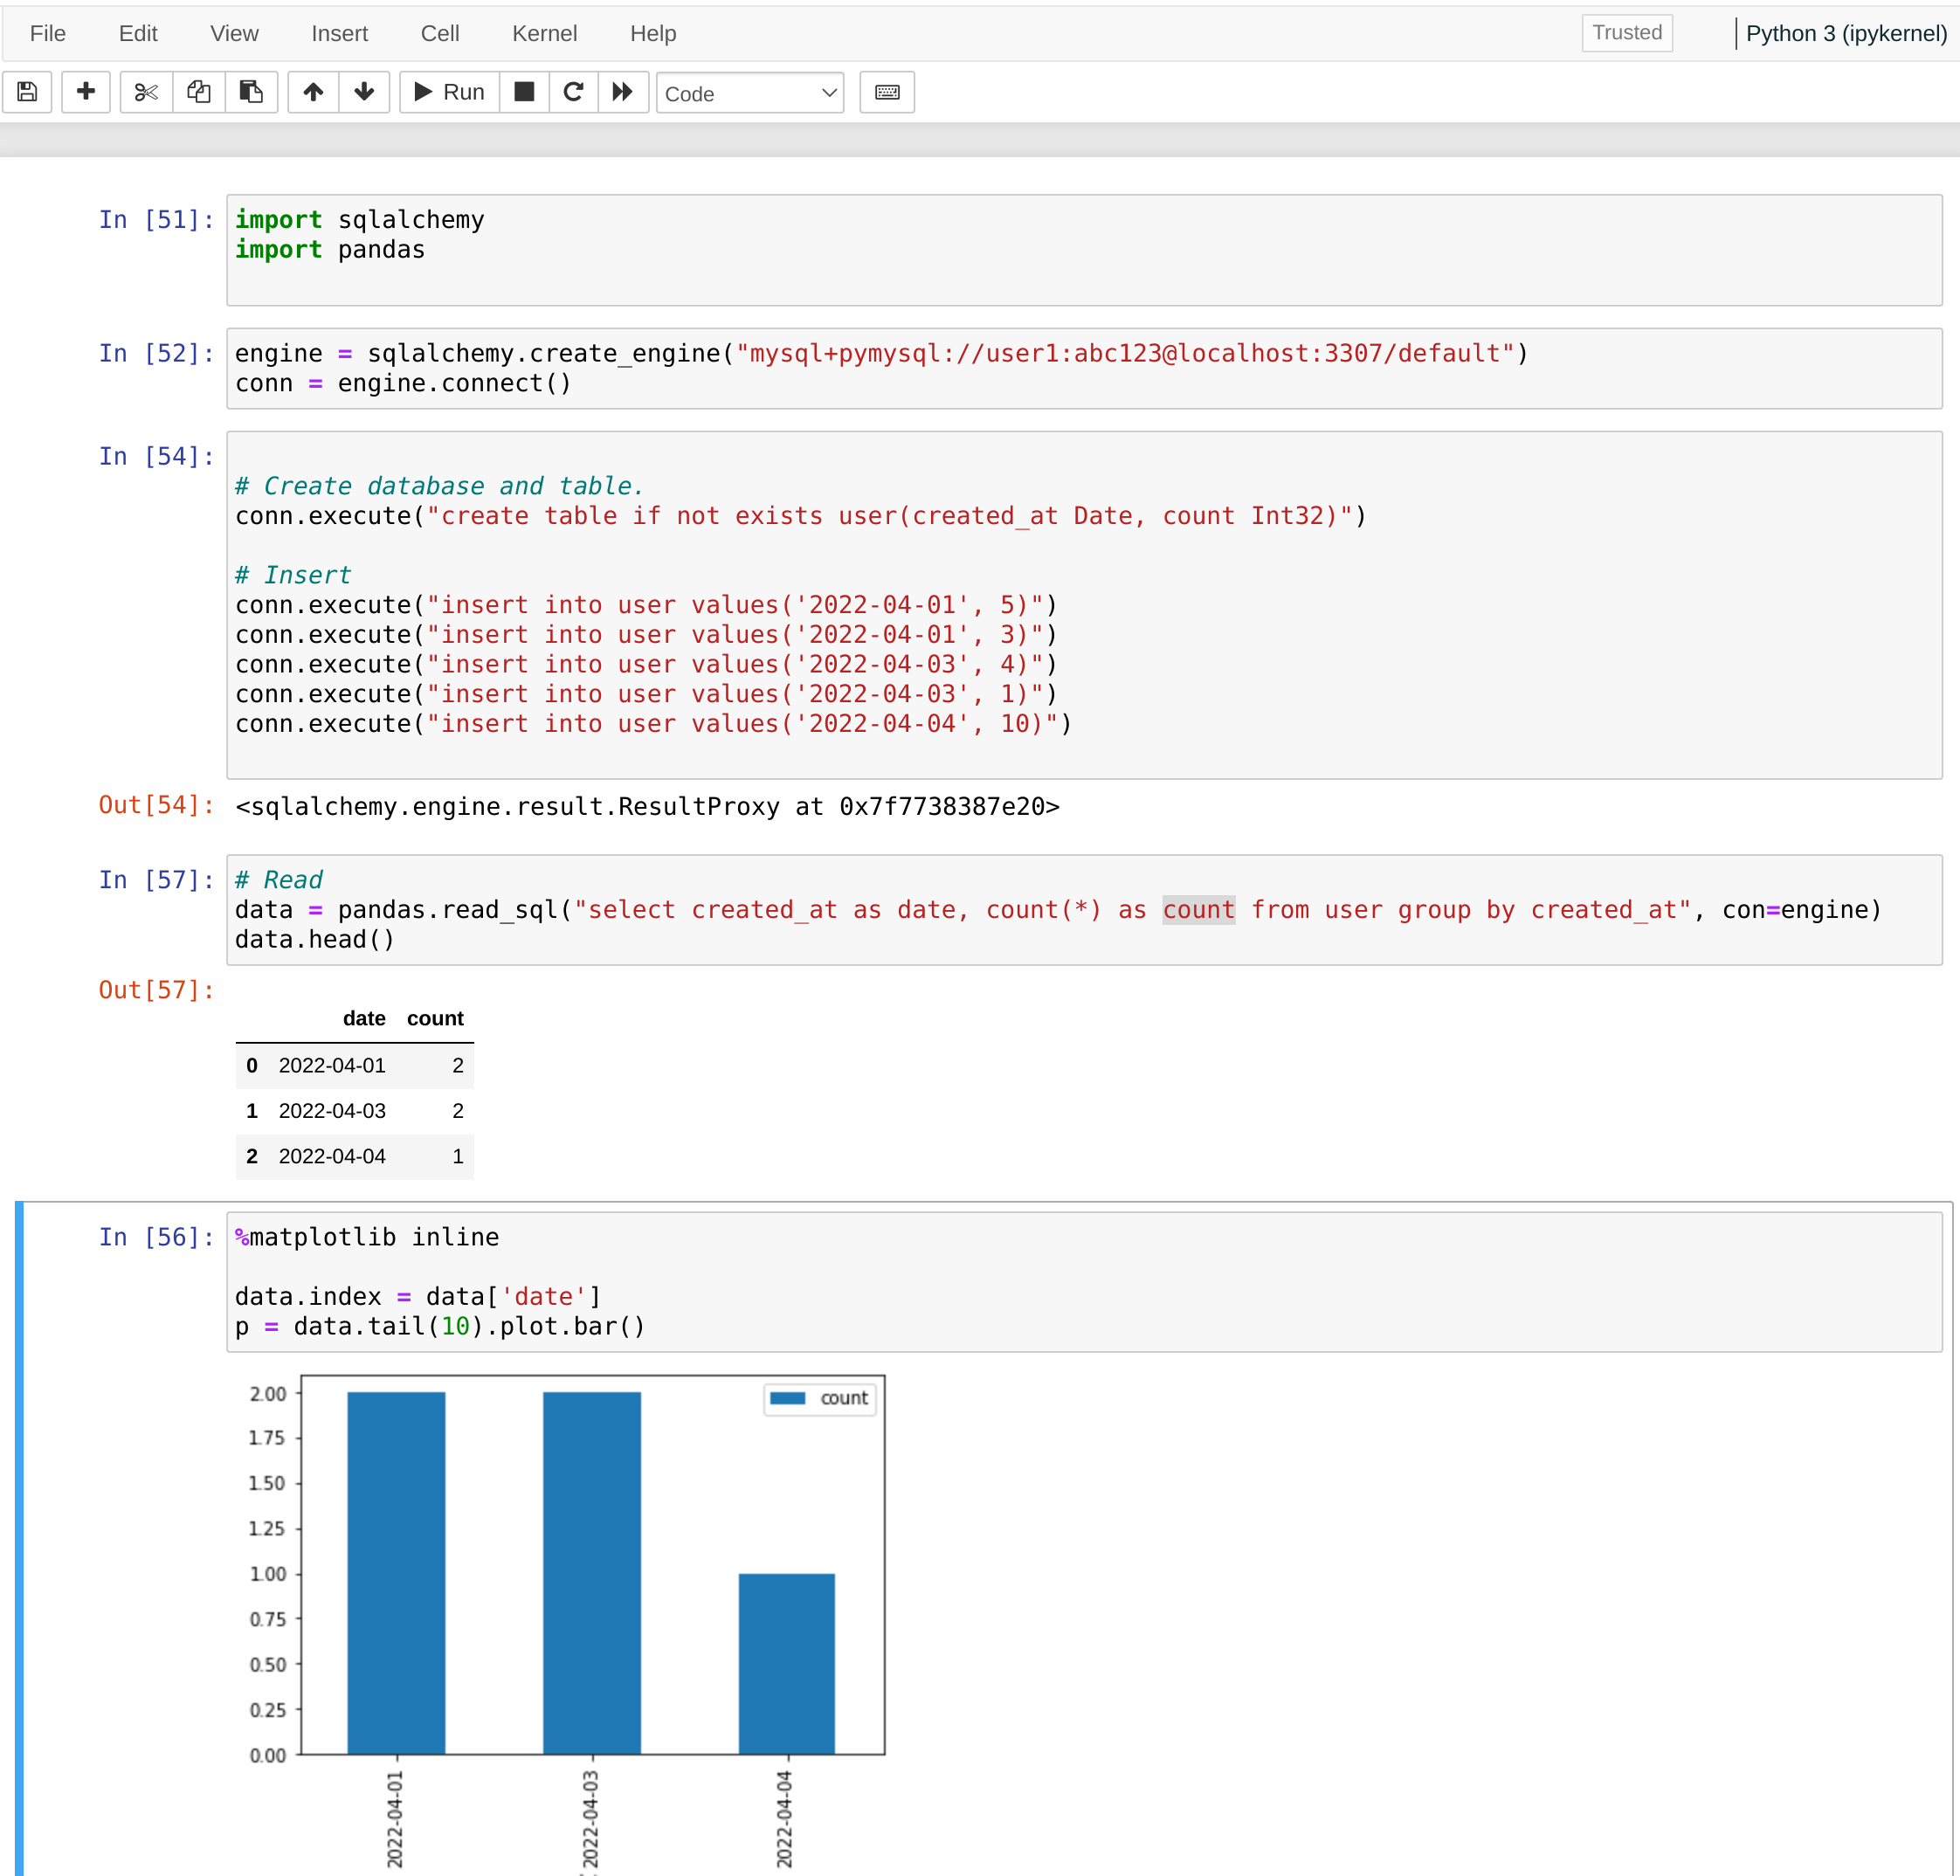
Task: Paste cells below icon
Action: coord(251,92)
